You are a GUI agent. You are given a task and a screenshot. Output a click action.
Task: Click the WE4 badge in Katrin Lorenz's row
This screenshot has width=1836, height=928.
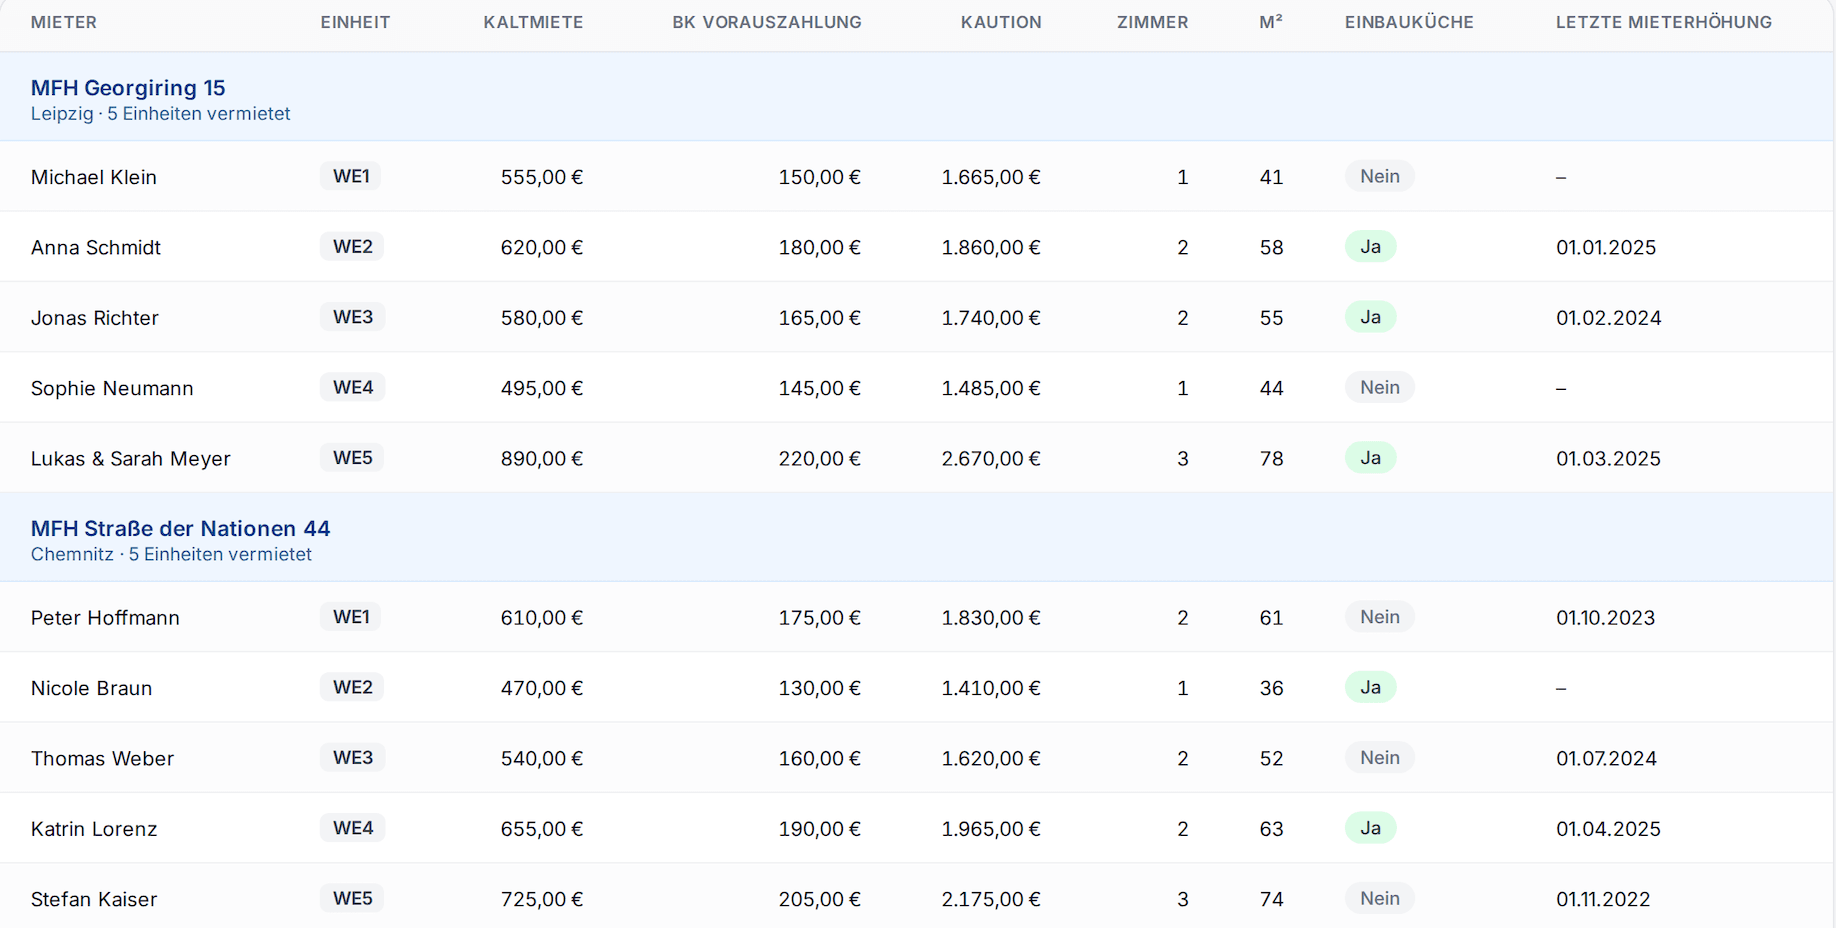point(353,828)
